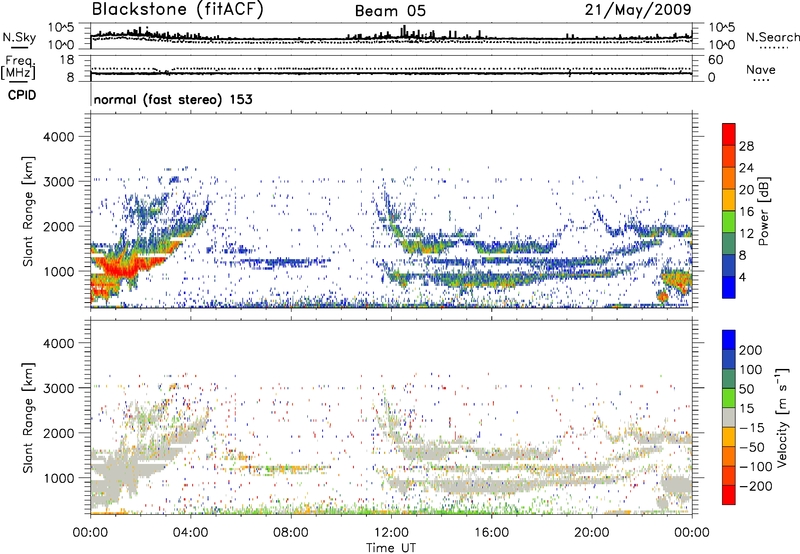This screenshot has width=800, height=554.
Task: Click the '60' Nave axis tick
Action: point(715,60)
